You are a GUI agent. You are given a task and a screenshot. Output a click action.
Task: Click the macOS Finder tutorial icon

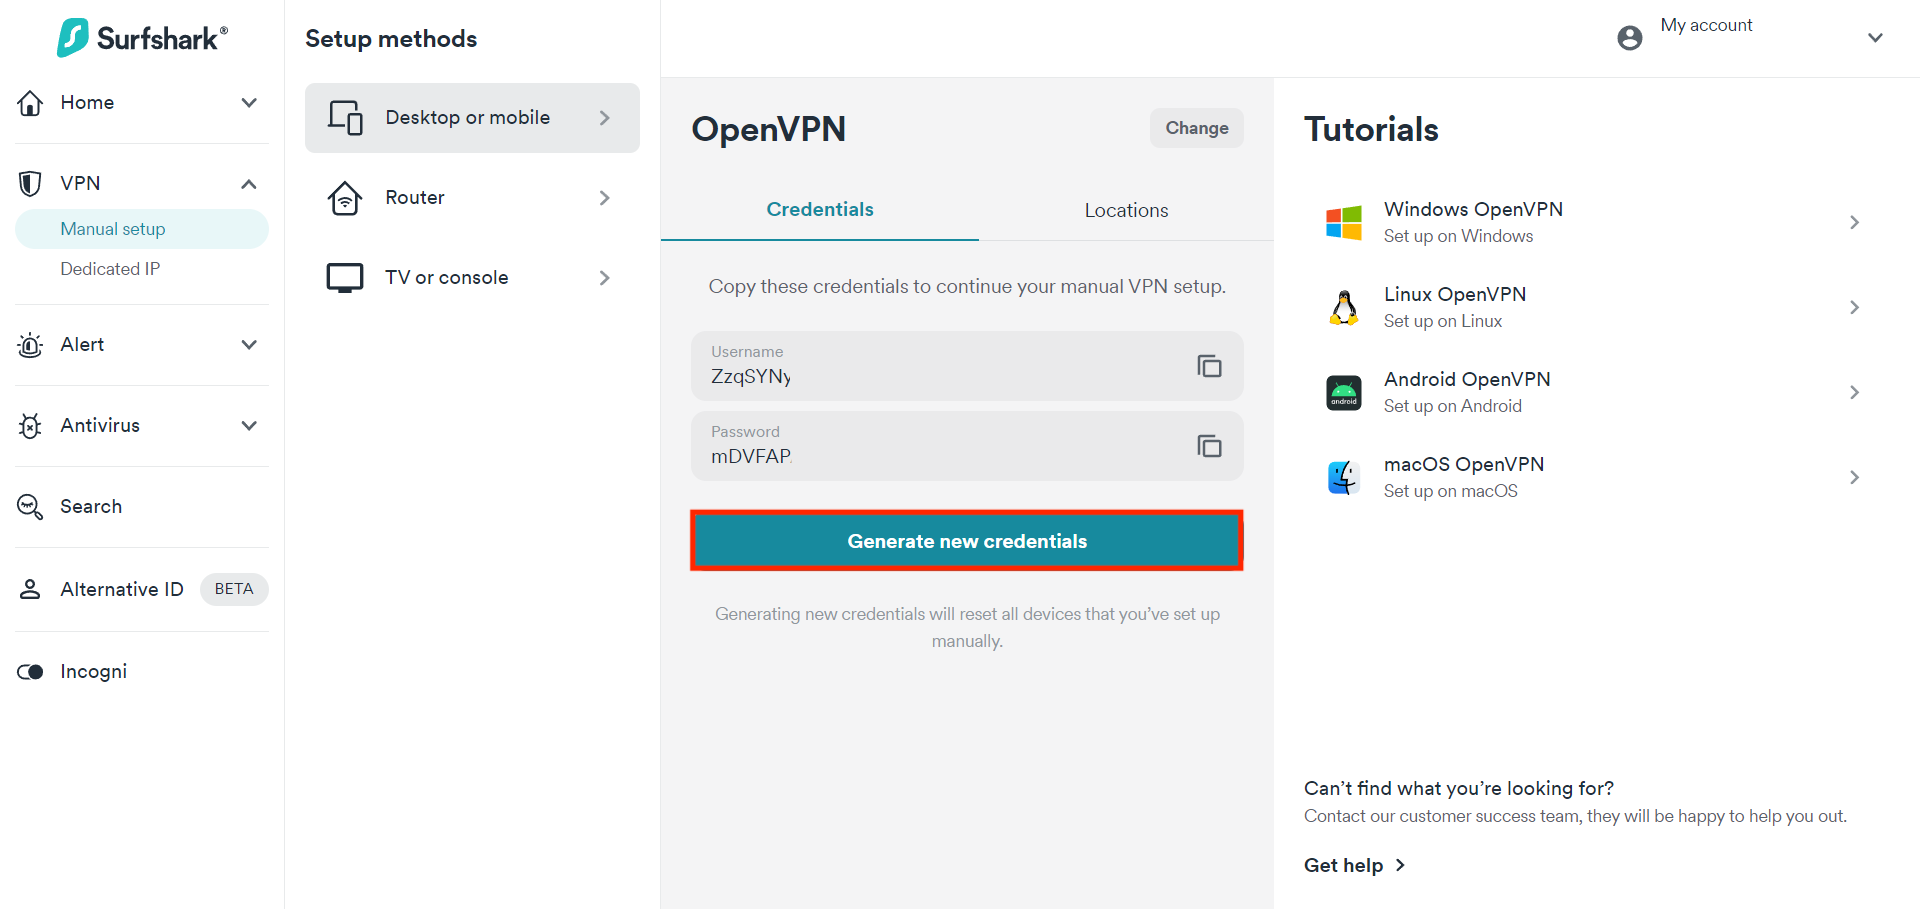[1343, 478]
